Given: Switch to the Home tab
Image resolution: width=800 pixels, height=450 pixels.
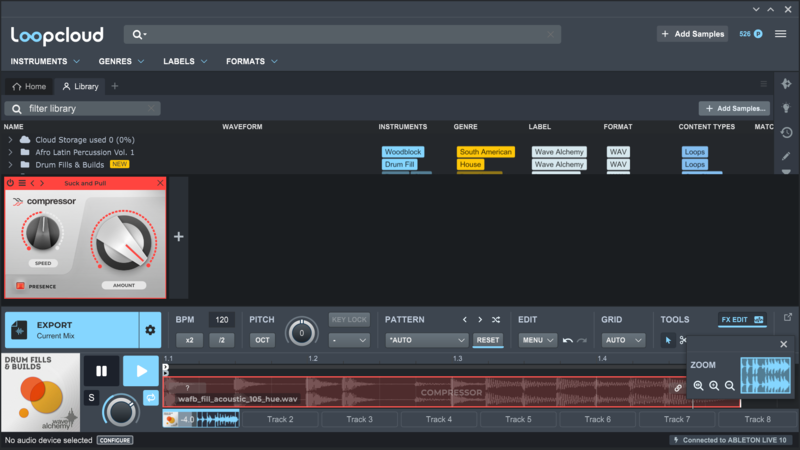Looking at the screenshot, I should 29,86.
